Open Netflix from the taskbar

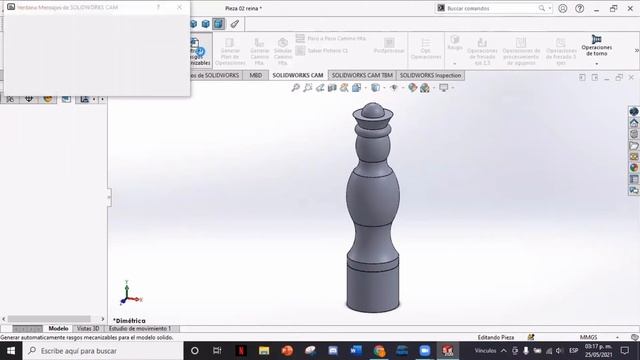pos(241,351)
